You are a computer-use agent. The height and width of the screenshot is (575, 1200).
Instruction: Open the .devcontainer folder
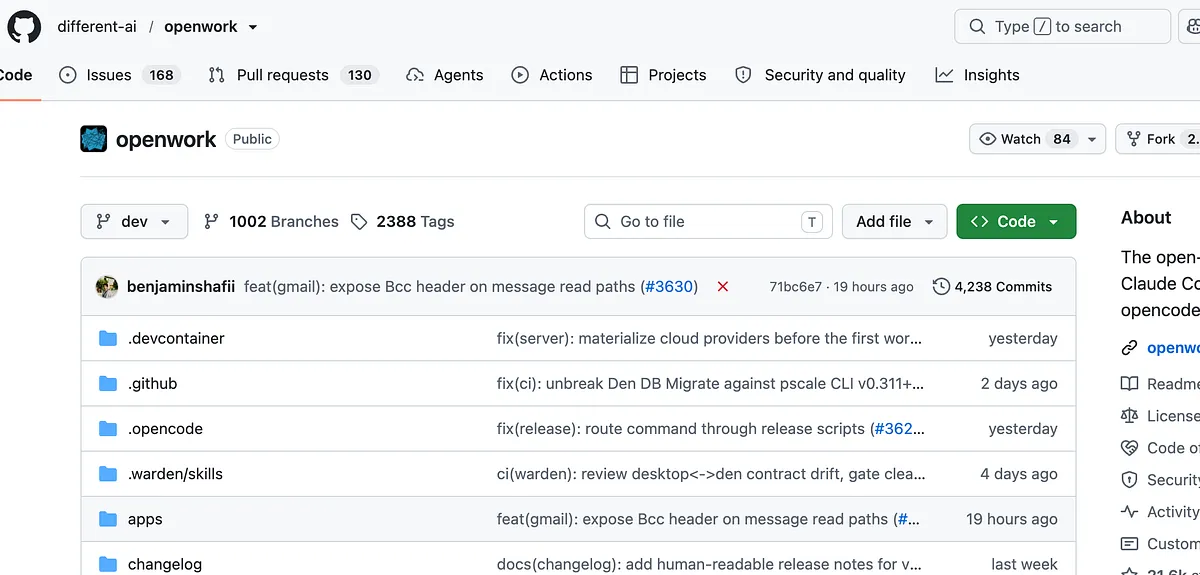(176, 338)
